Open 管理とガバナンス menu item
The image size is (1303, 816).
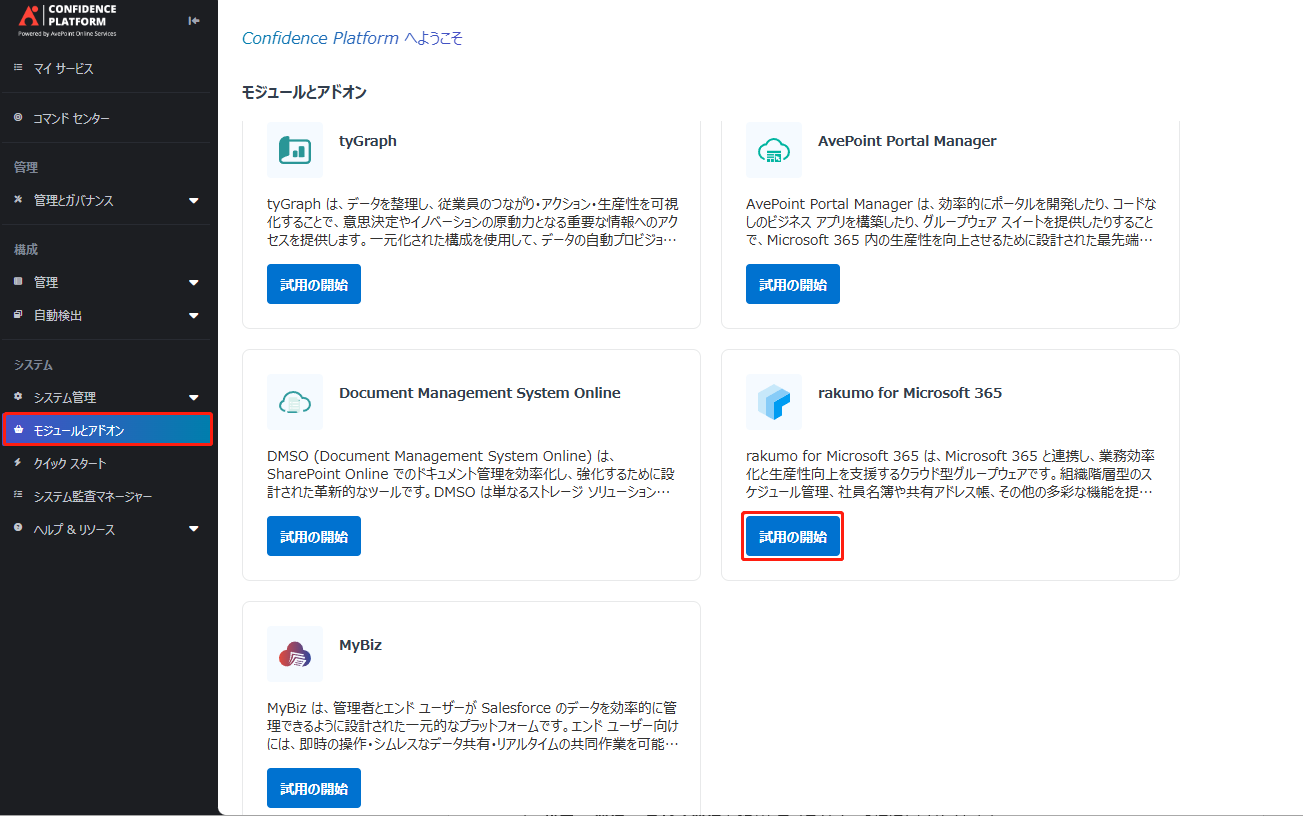(x=109, y=200)
